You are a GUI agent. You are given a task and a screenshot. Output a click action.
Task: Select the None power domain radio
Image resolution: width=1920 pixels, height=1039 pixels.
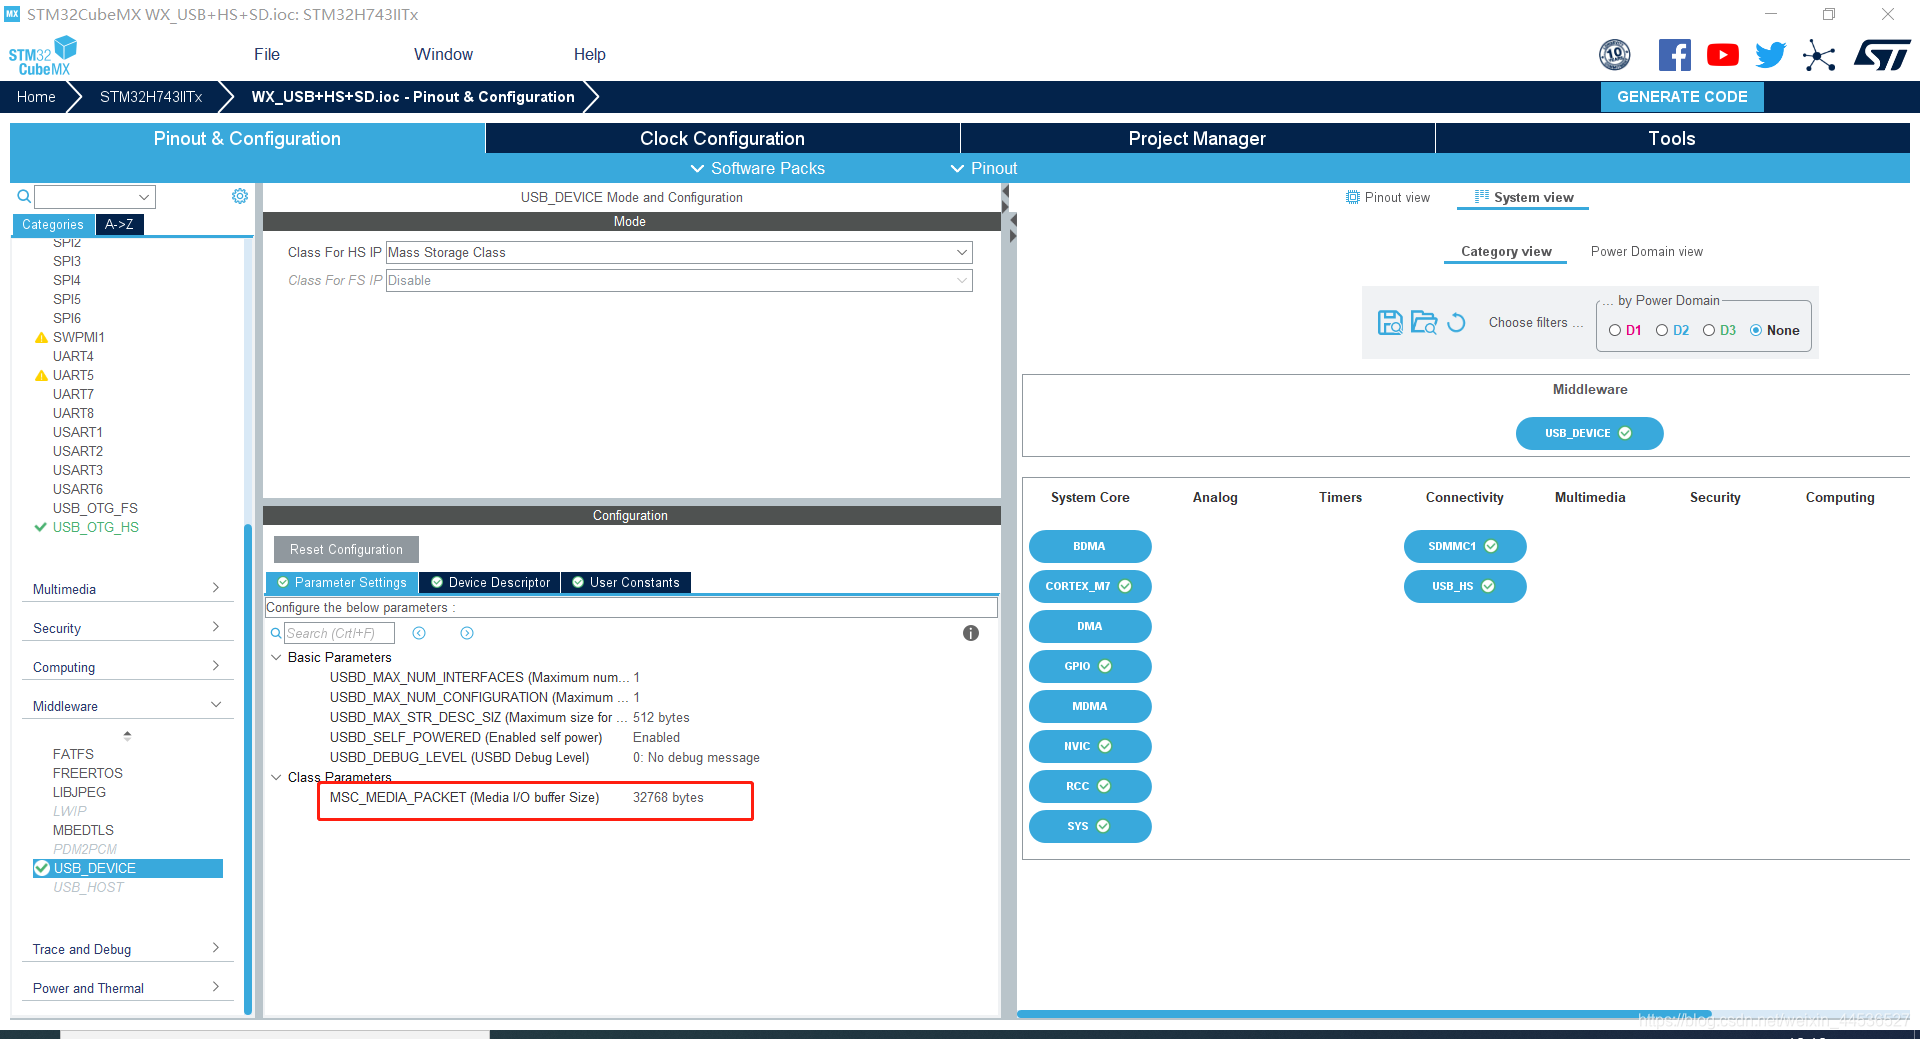coord(1756,331)
